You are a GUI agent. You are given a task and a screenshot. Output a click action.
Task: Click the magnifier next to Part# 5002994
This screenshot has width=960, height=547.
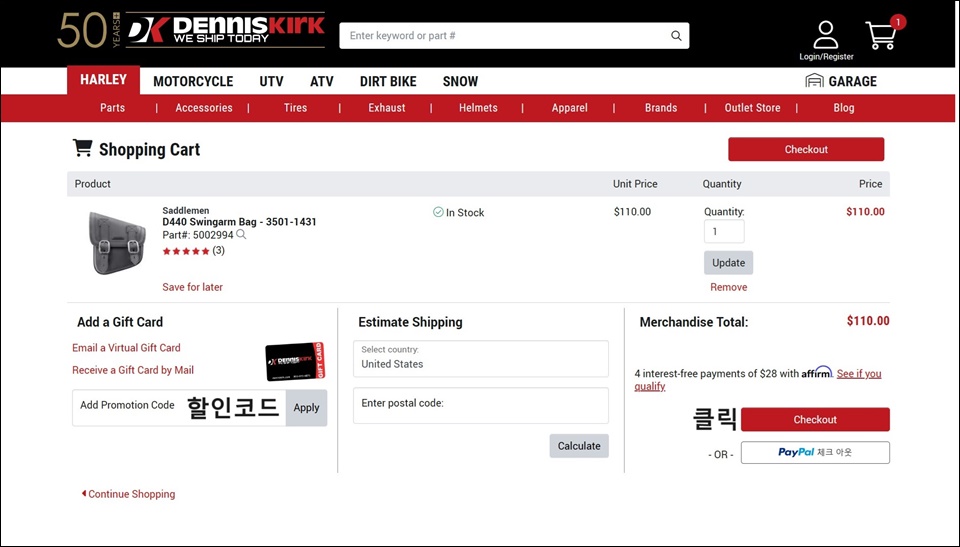[241, 235]
